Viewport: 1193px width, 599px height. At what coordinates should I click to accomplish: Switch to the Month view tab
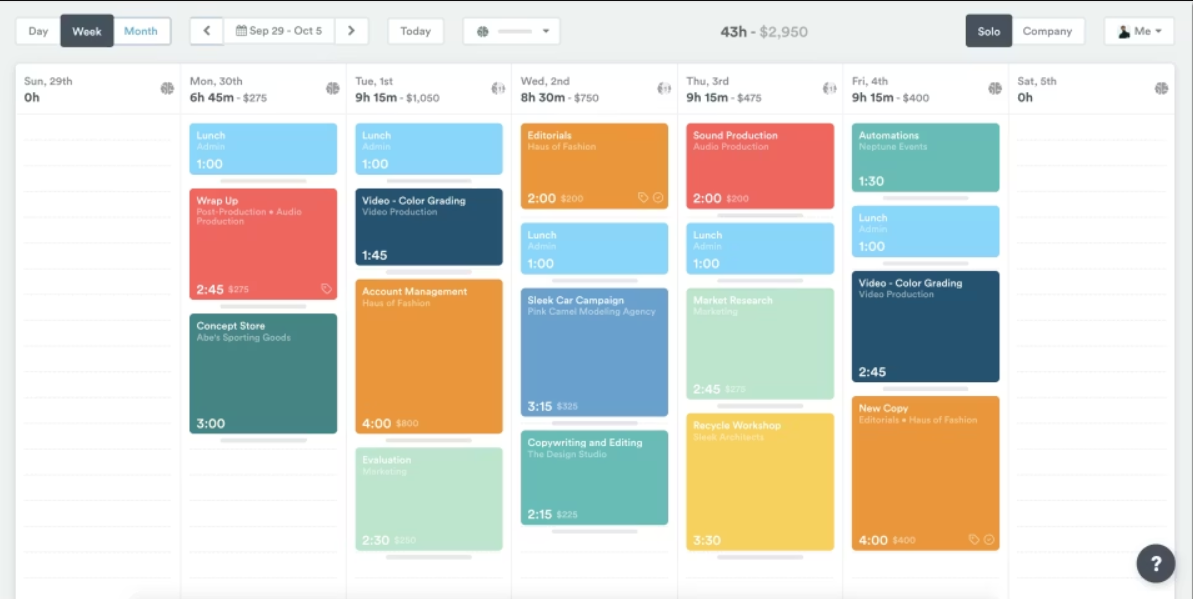[141, 31]
